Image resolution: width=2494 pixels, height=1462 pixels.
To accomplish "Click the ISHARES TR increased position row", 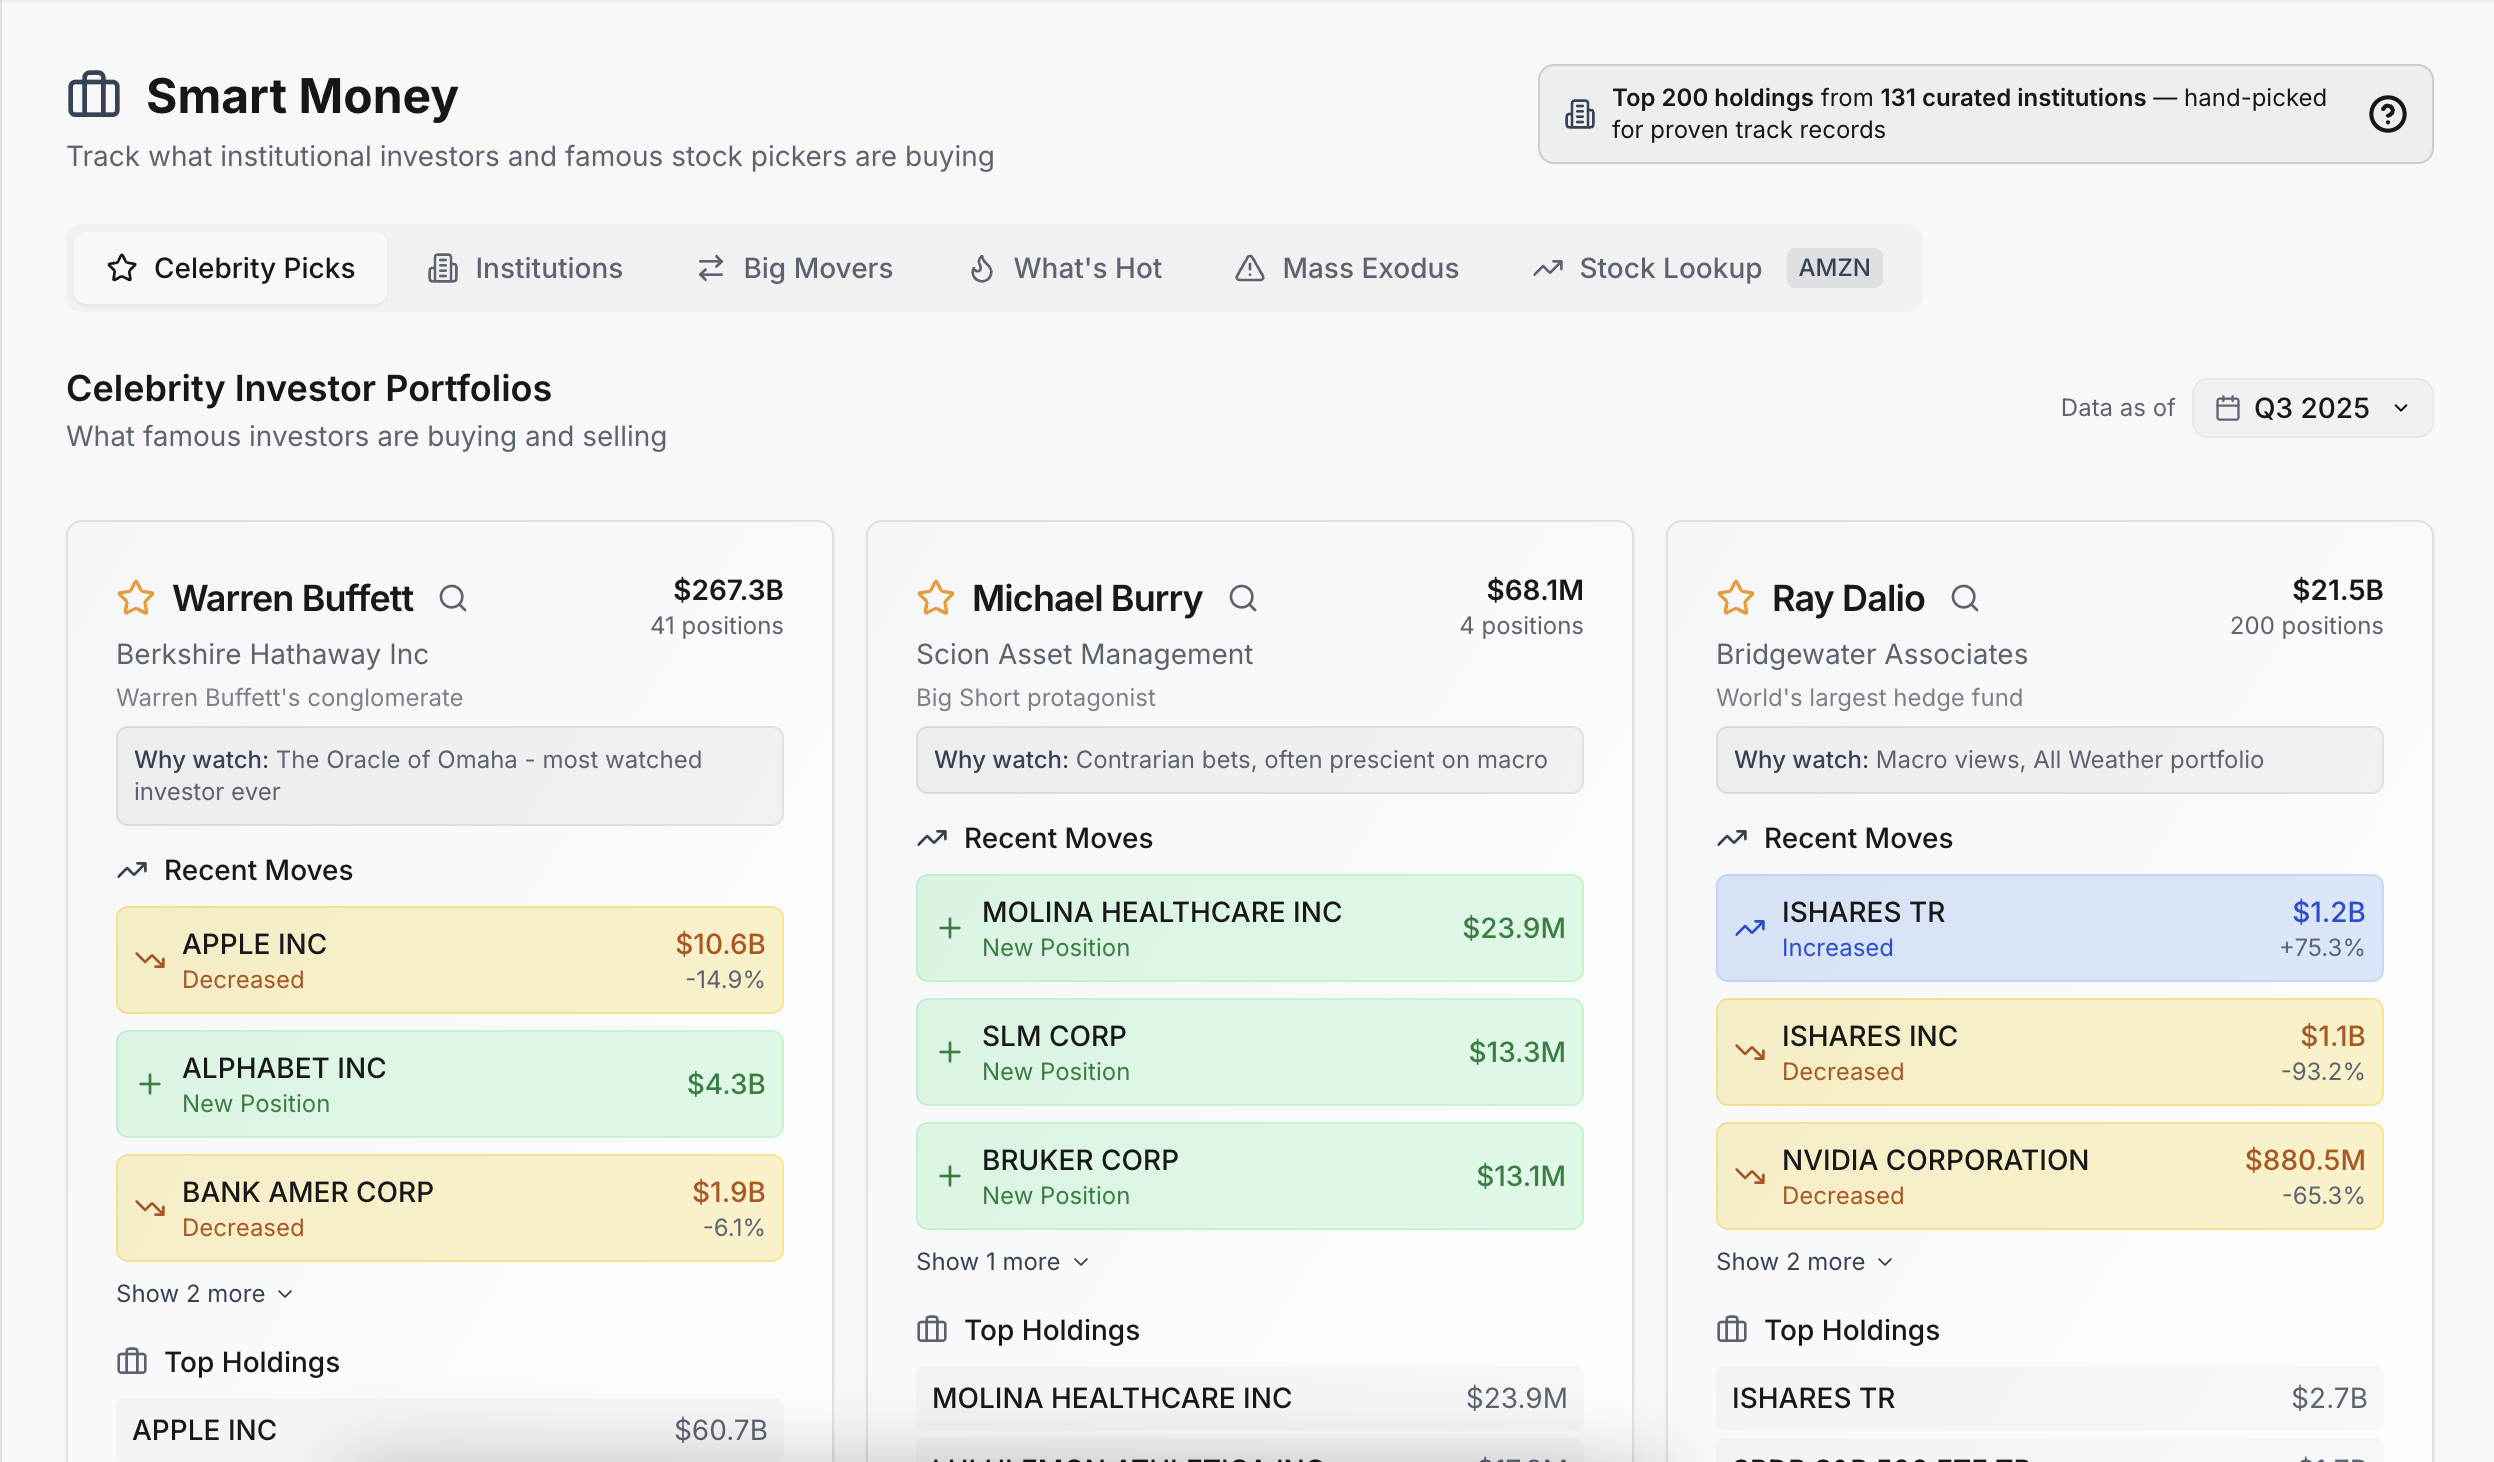I will (2049, 927).
